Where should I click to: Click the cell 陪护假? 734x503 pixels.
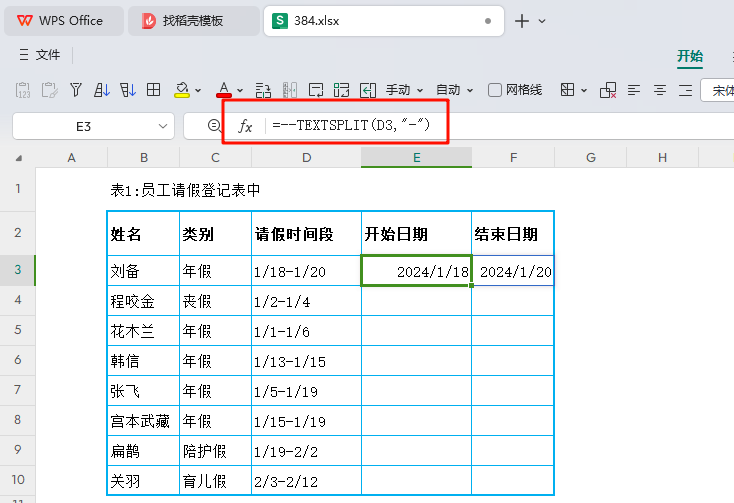pyautogui.click(x=215, y=451)
